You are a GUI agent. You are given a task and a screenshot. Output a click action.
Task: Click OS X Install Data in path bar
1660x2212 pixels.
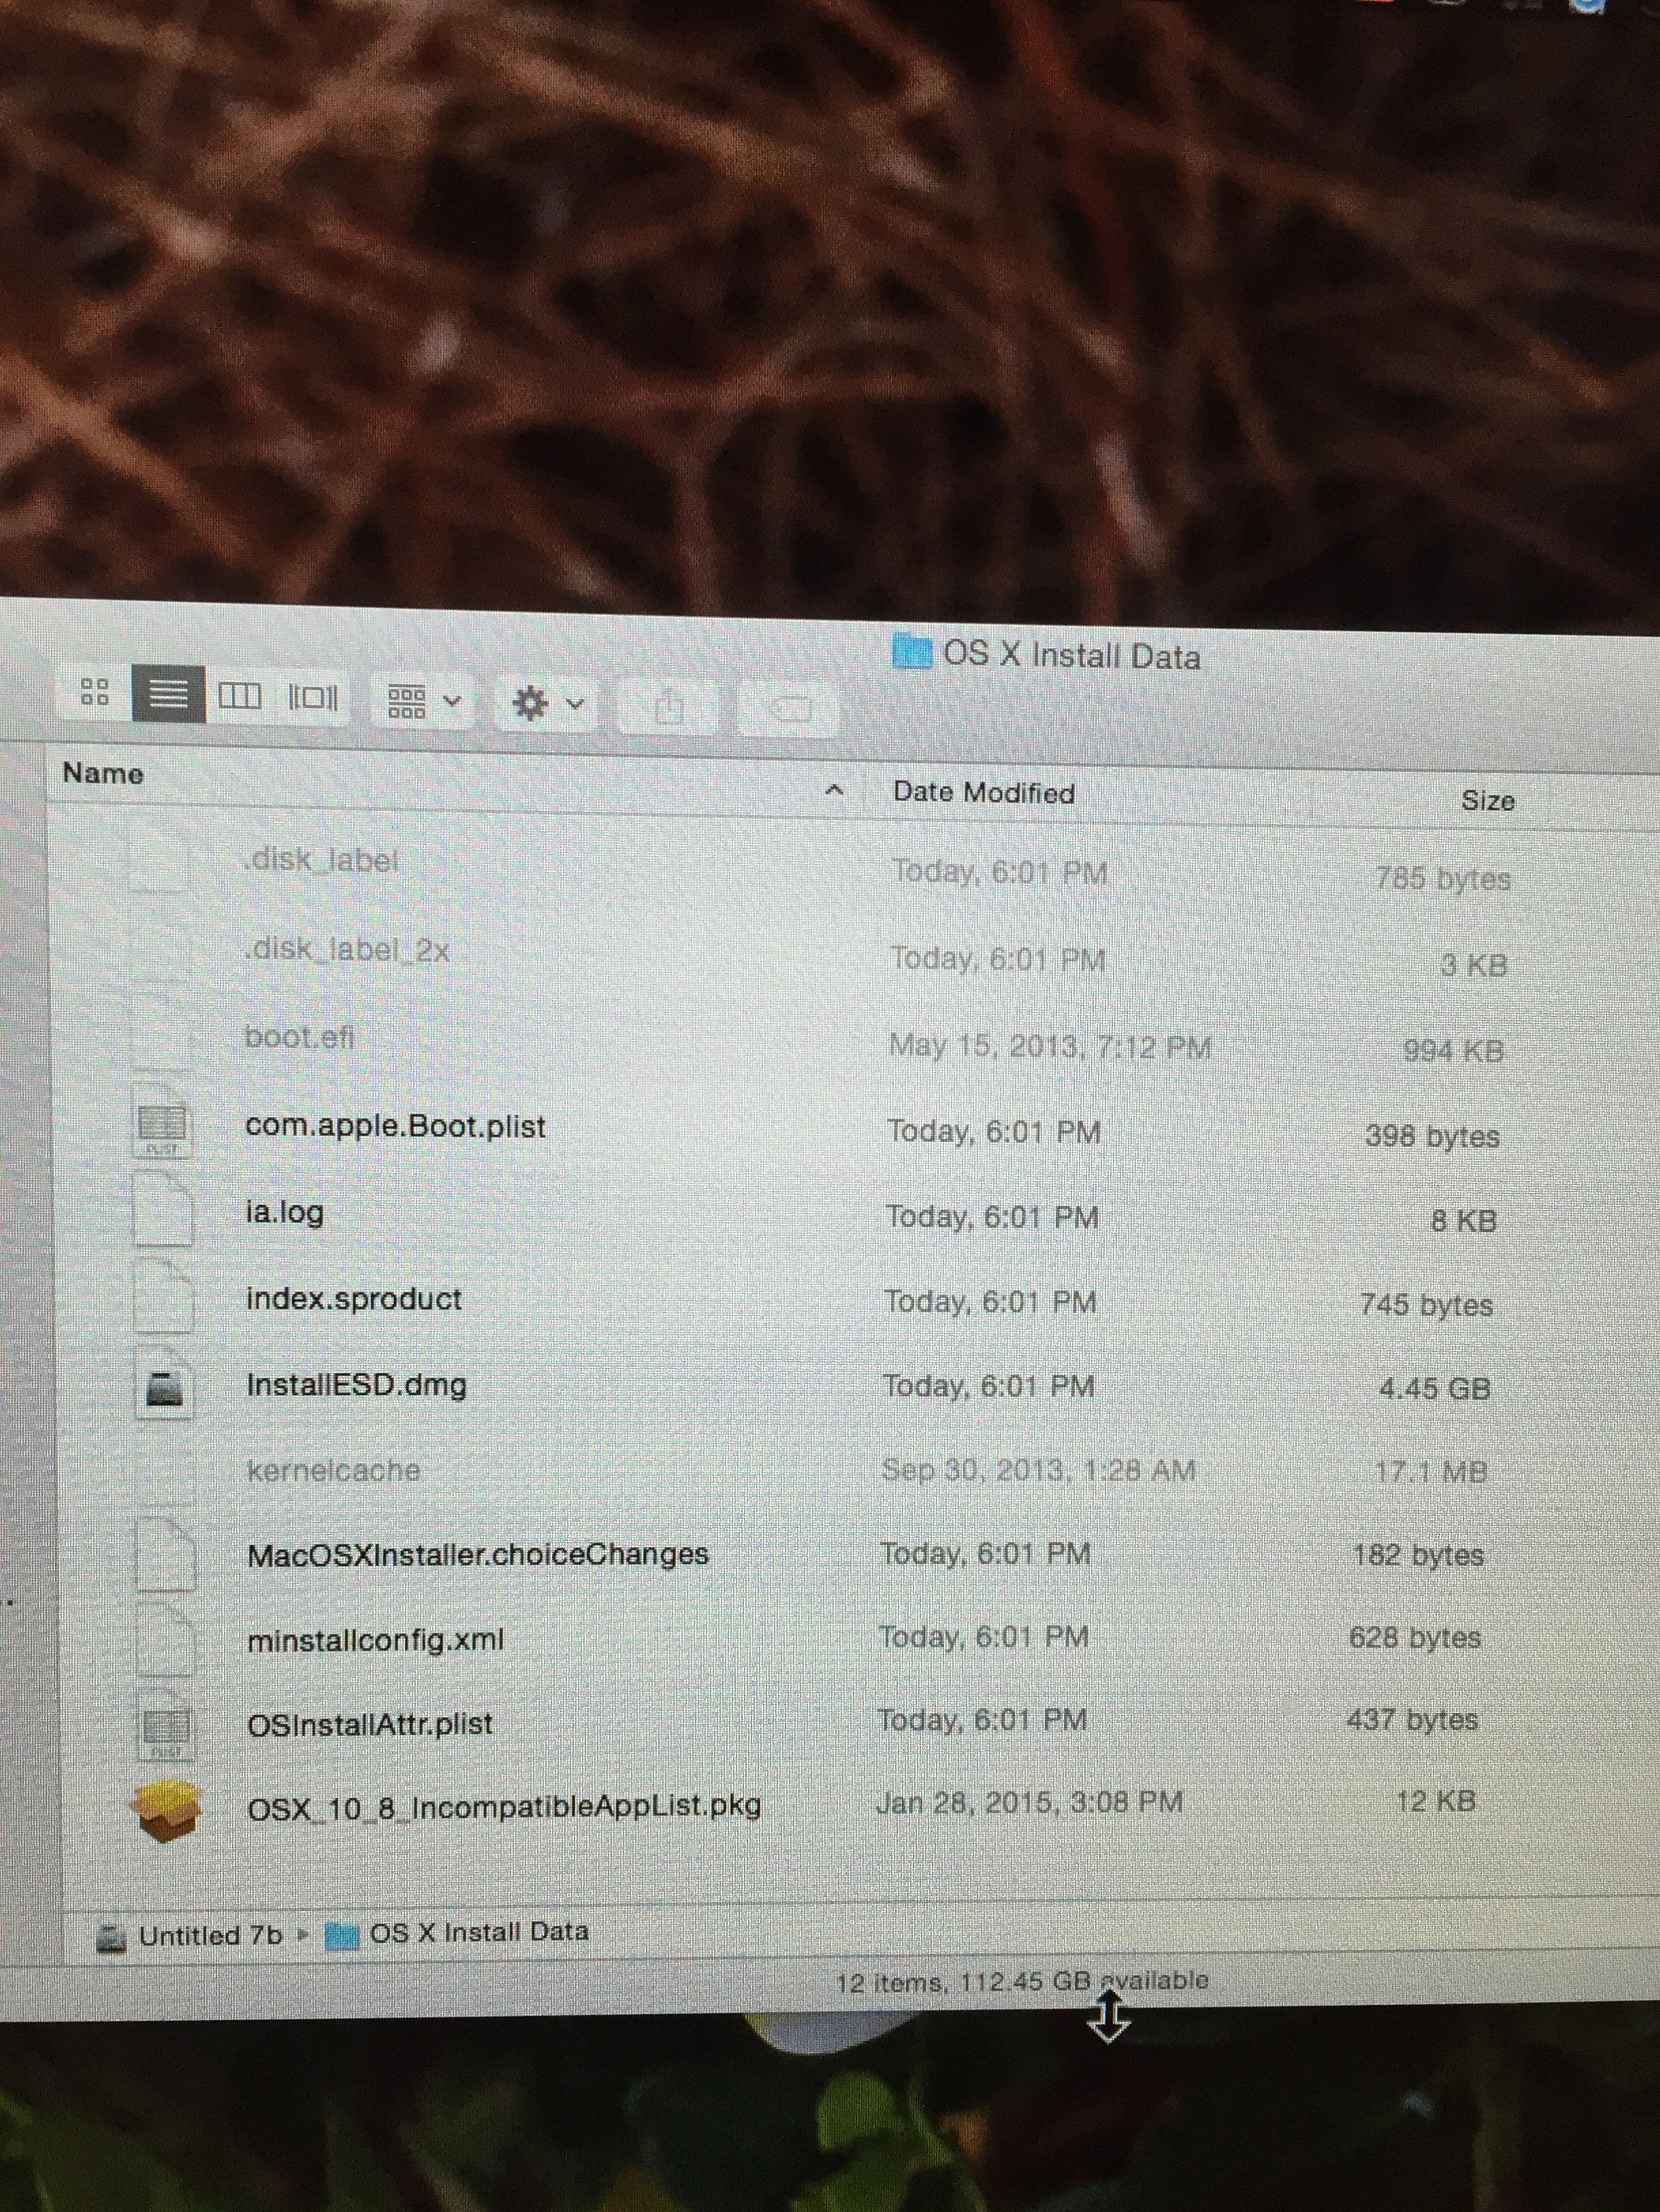(479, 1931)
